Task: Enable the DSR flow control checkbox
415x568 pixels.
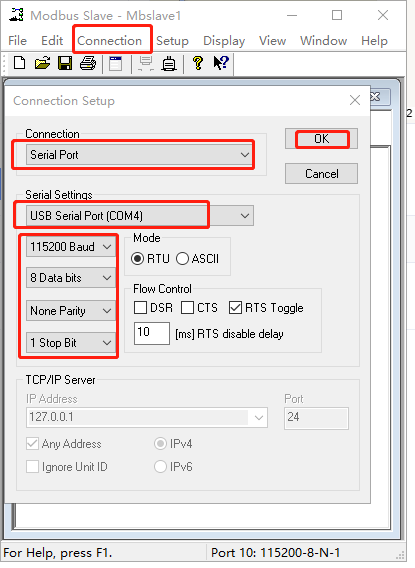Action: (x=140, y=308)
